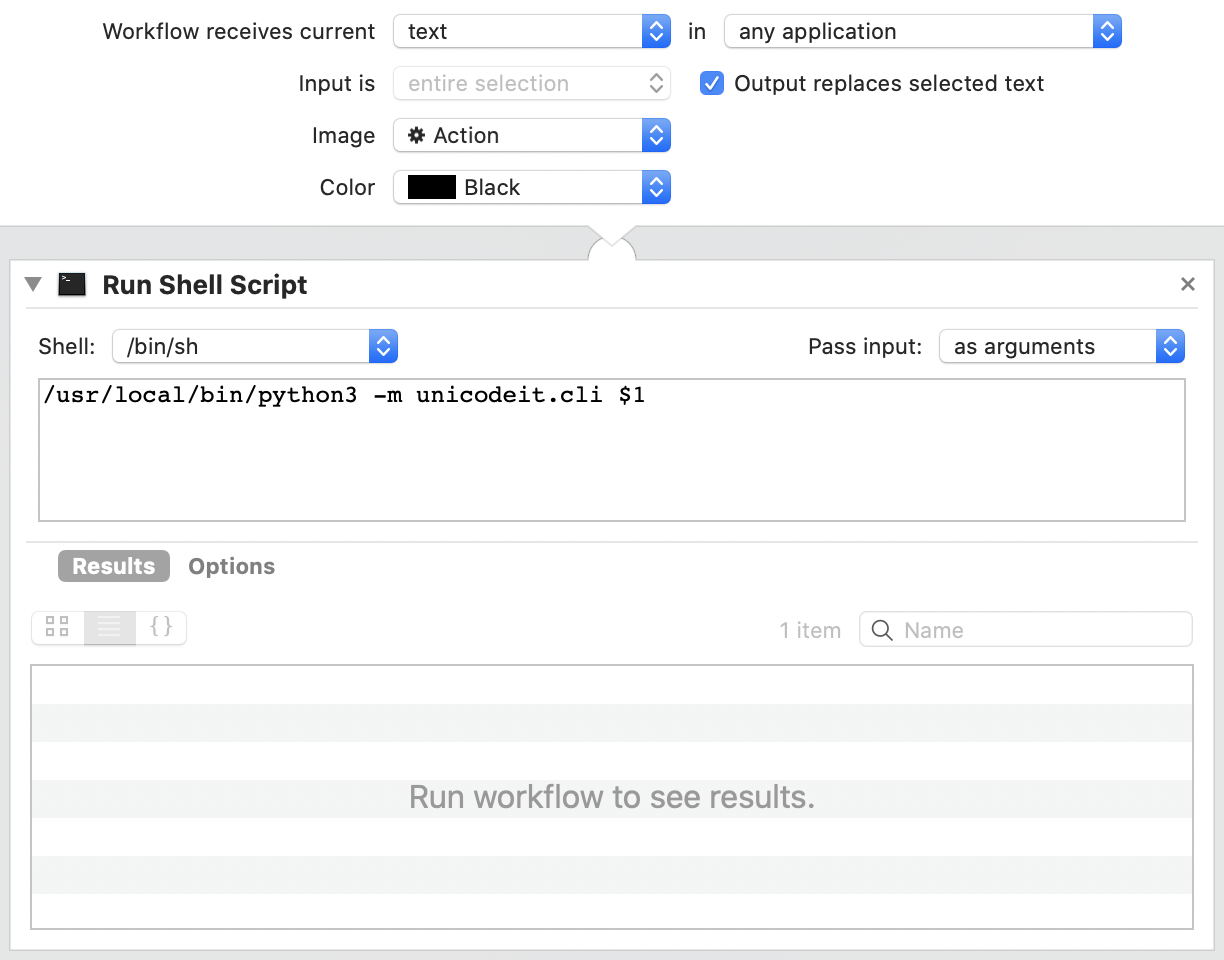Click the '1 item' count label
The image size is (1224, 960).
click(810, 630)
